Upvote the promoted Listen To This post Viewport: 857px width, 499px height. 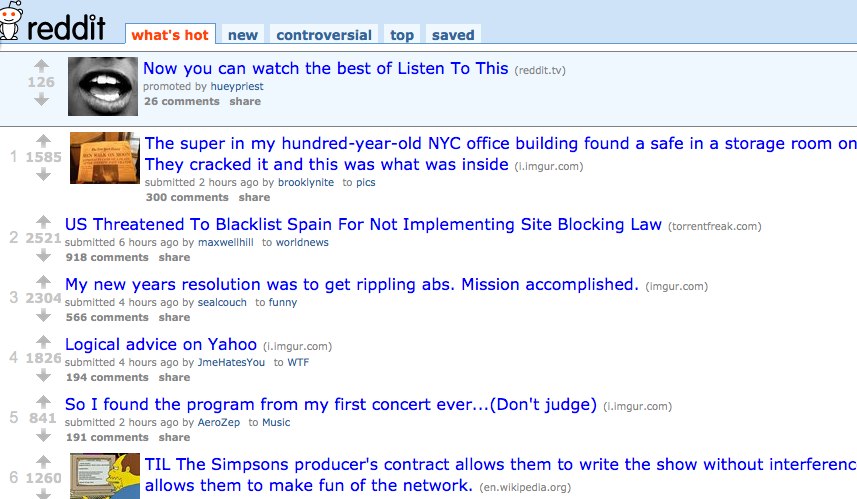pyautogui.click(x=42, y=66)
